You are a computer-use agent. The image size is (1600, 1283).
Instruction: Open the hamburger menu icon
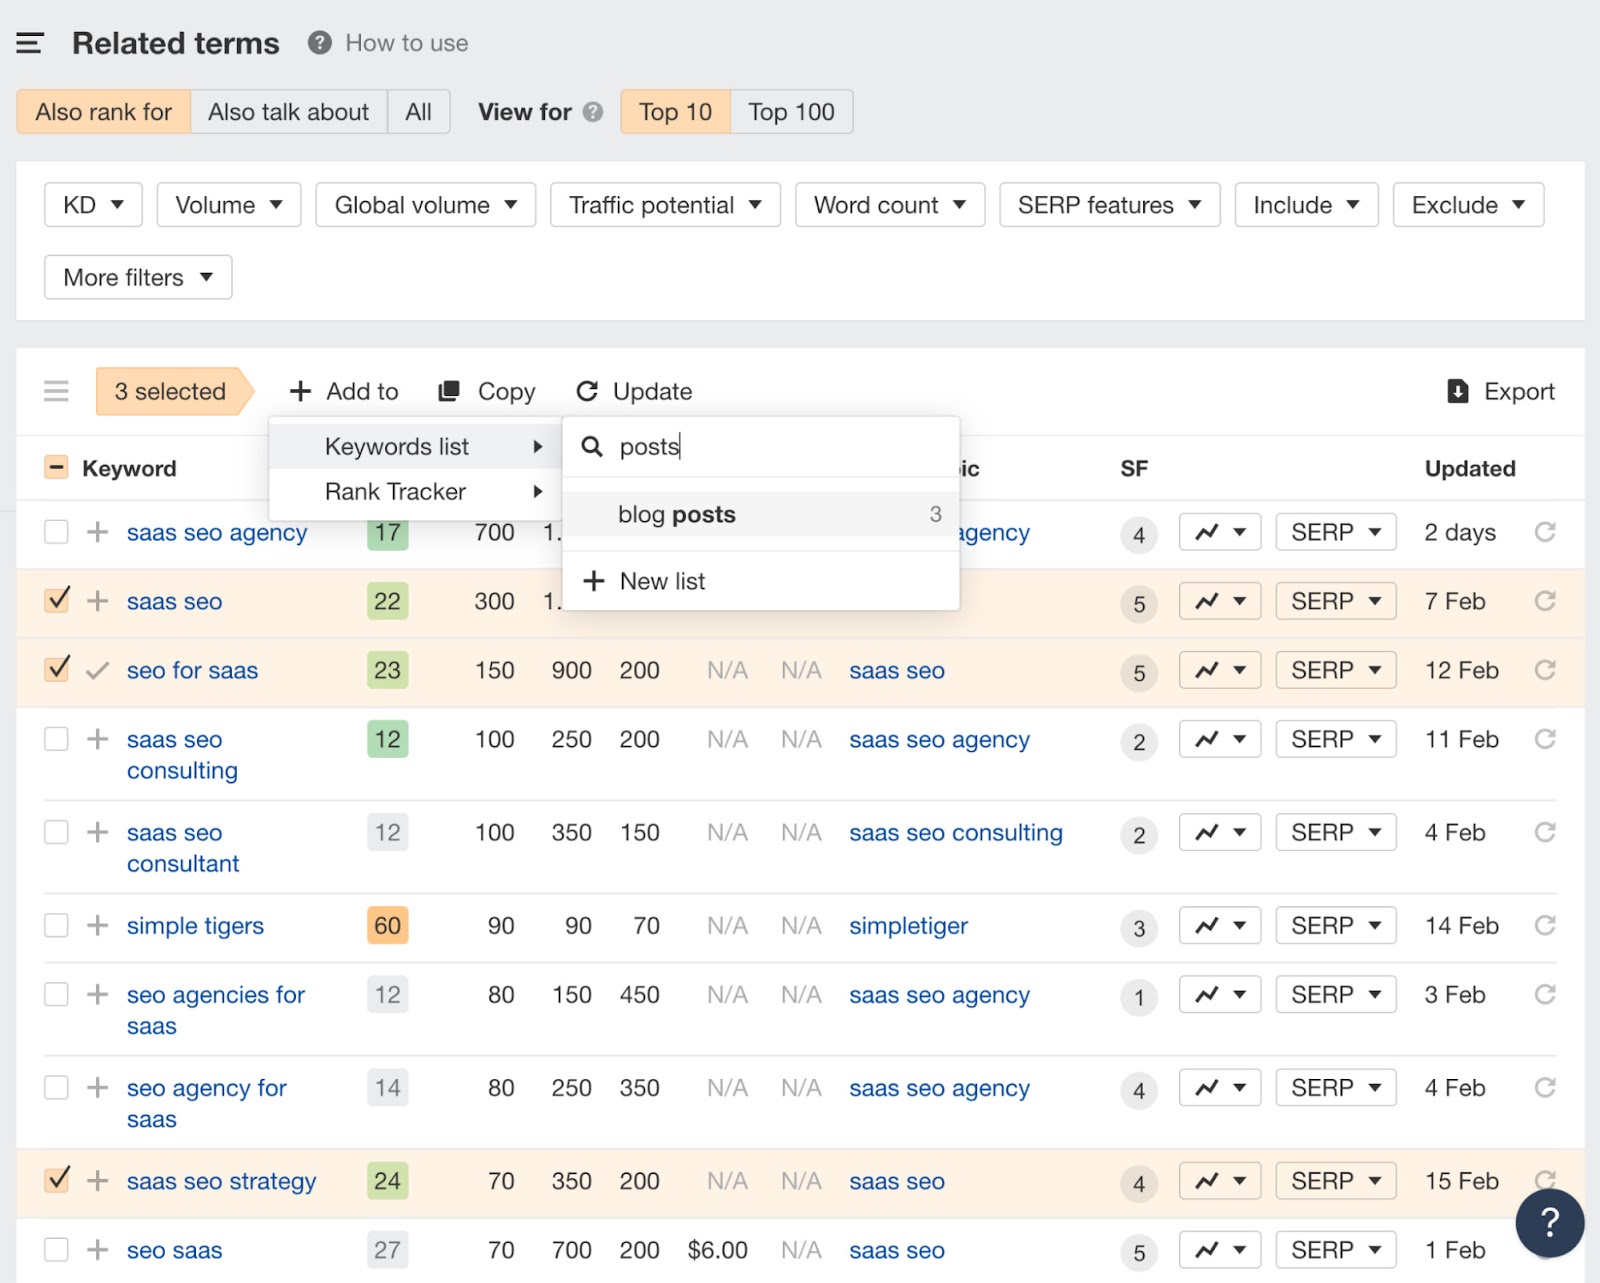coord(31,42)
